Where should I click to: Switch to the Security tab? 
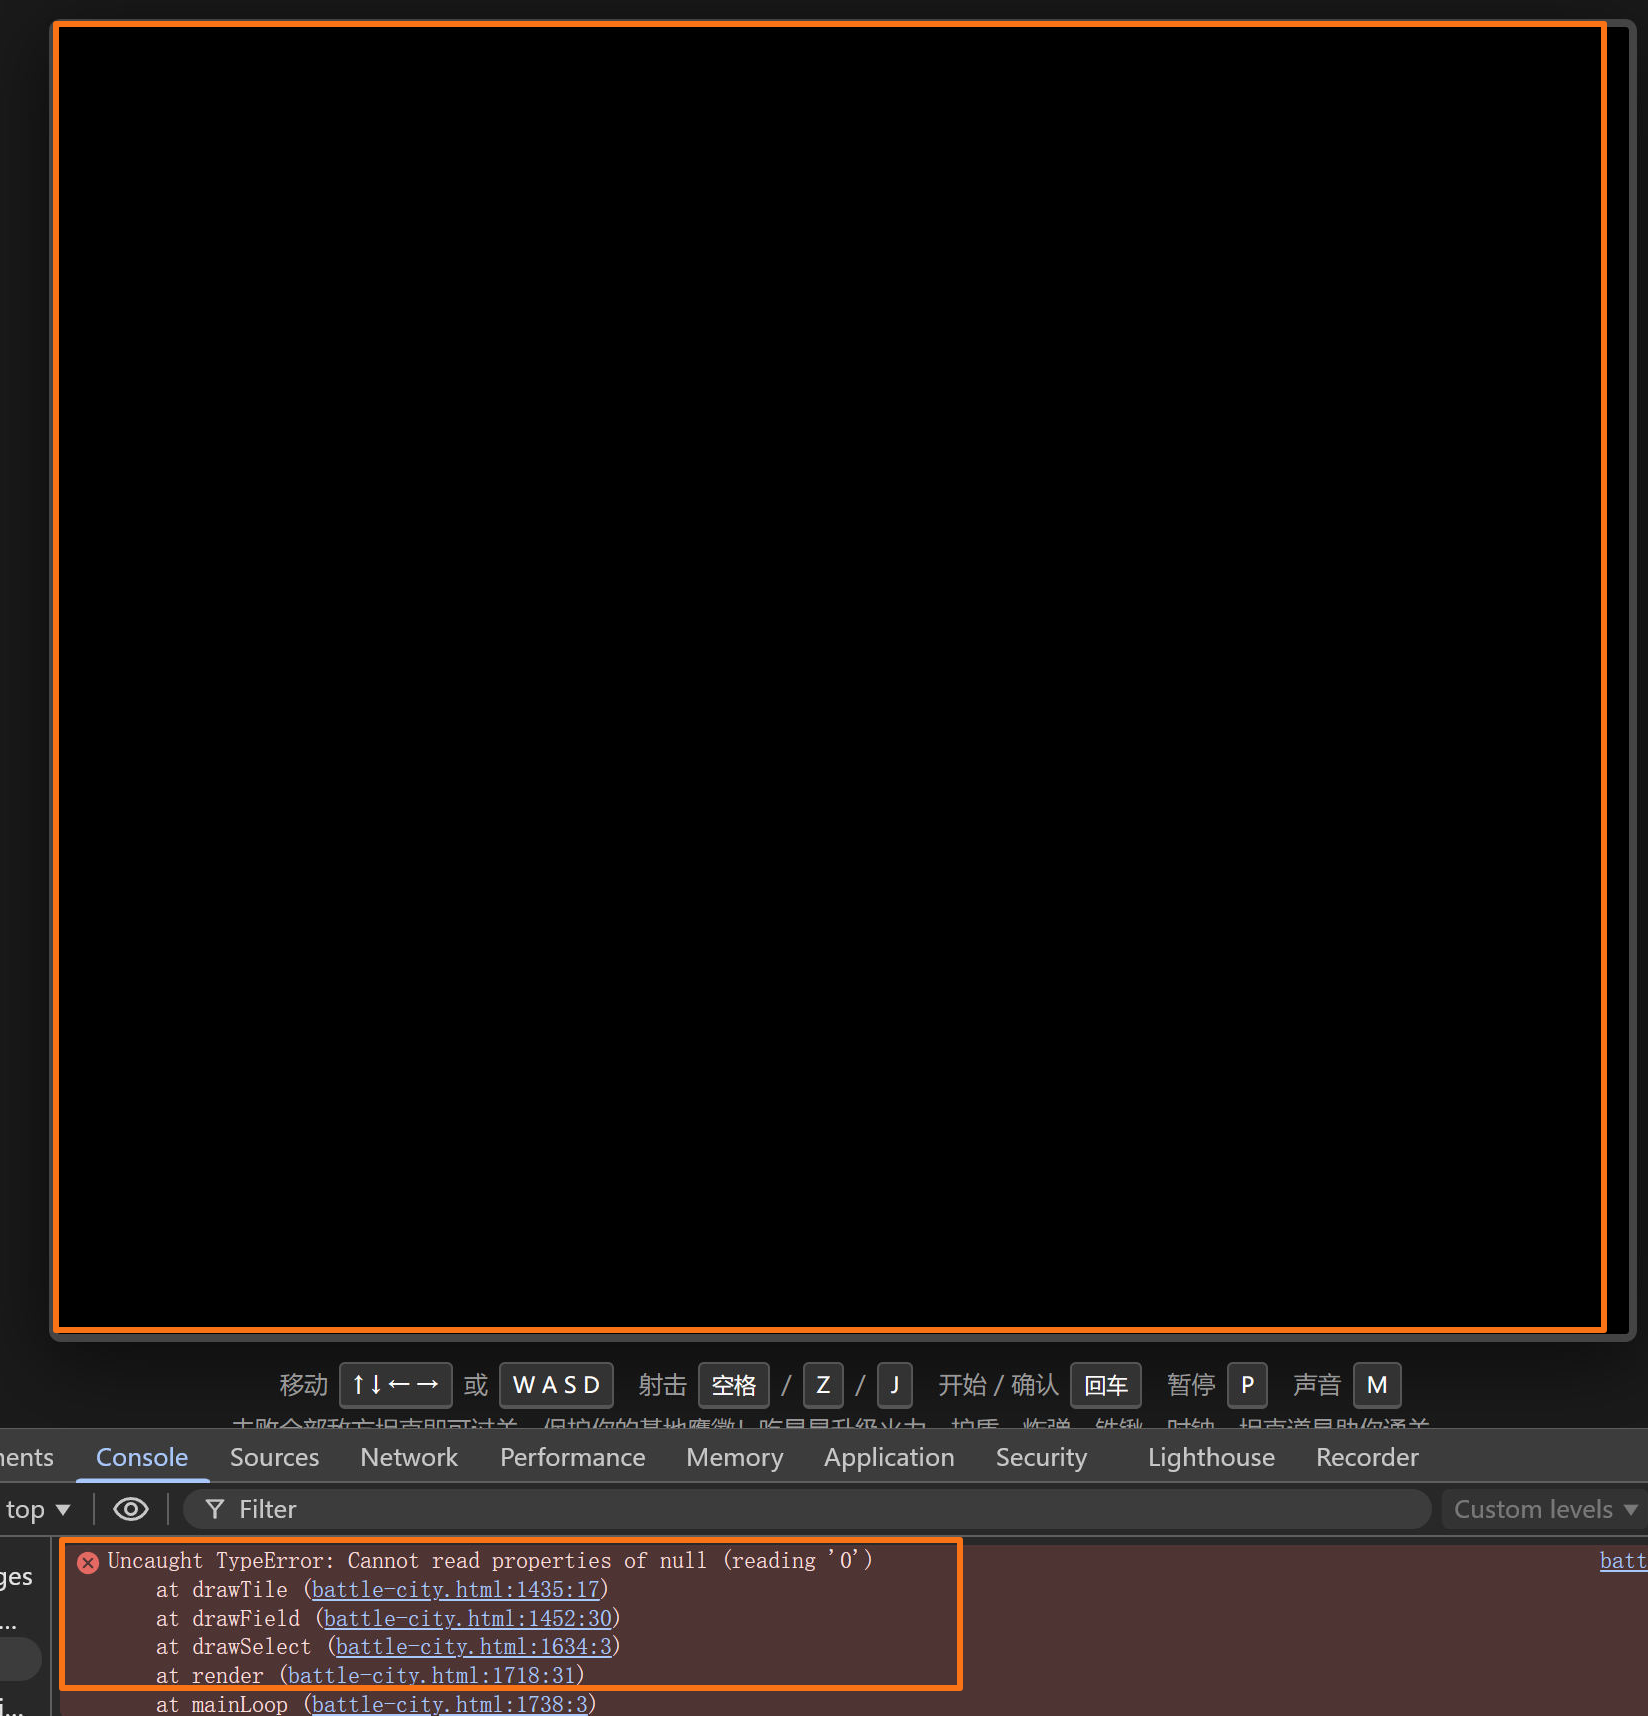click(x=1041, y=1457)
